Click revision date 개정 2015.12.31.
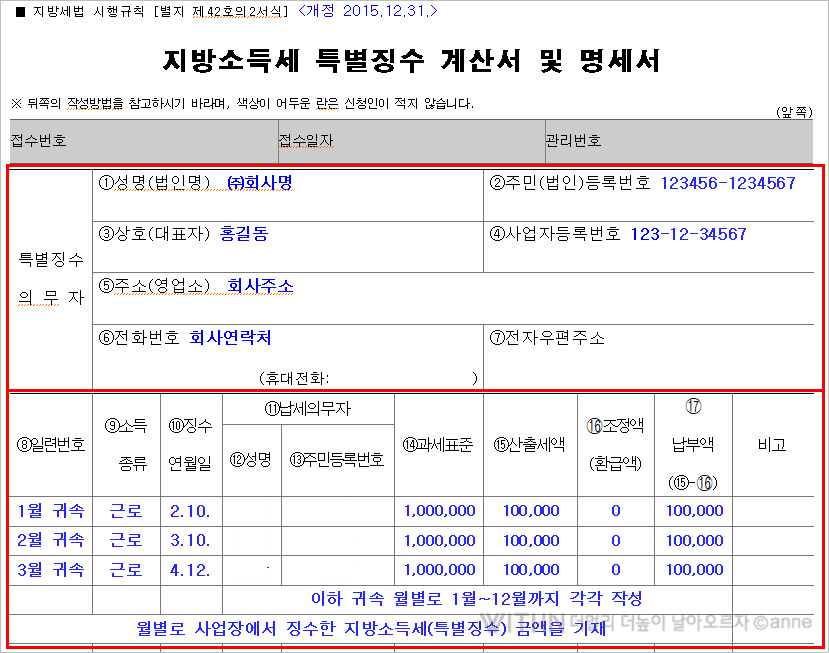Viewport: 829px width, 653px height. point(368,11)
